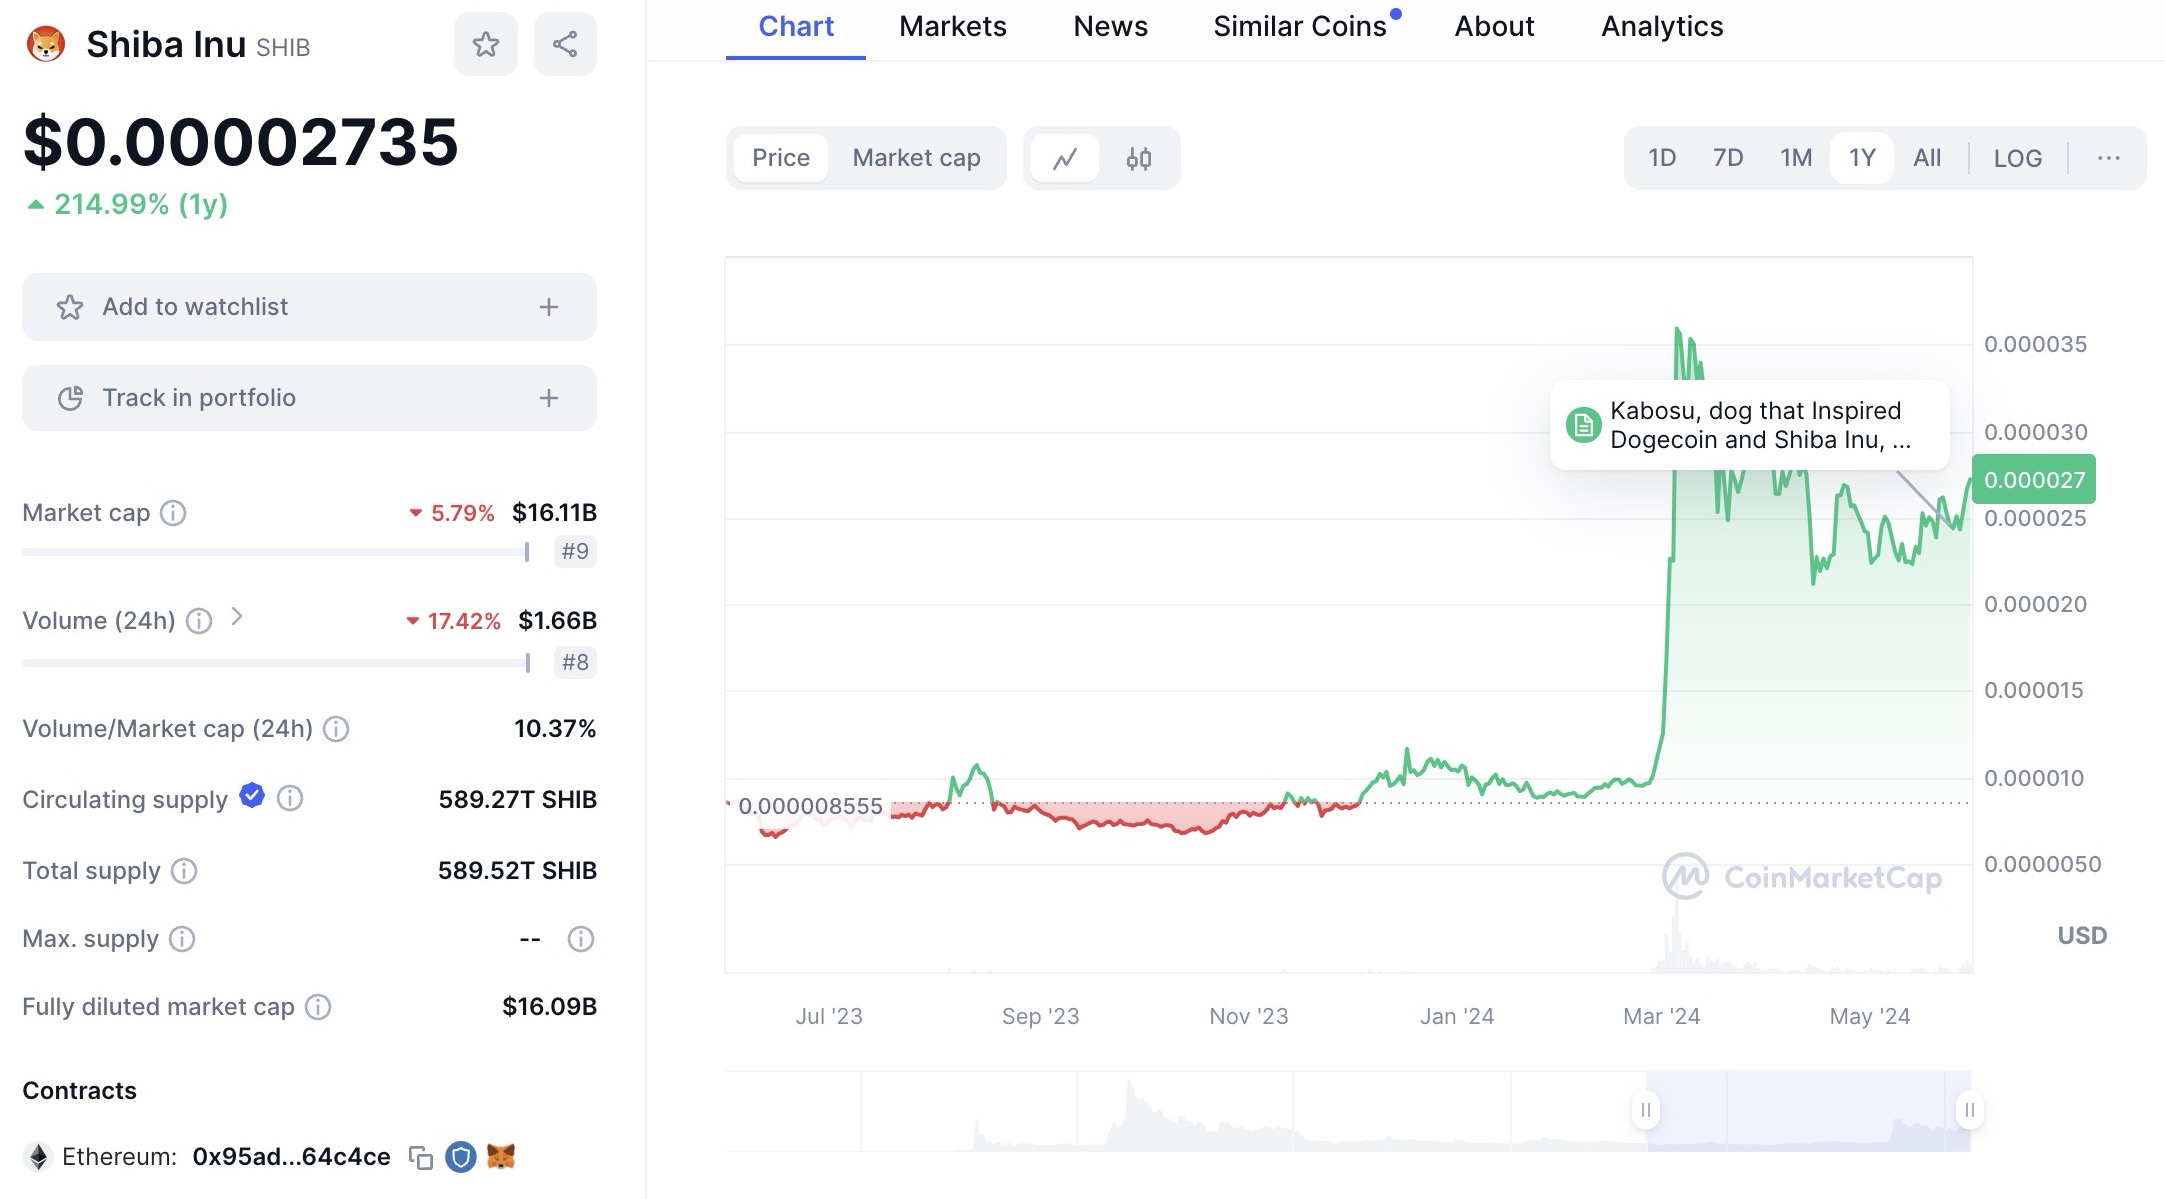Screen dimensions: 2165x1199
Task: Click the 0.000027 current price label on axis
Action: pos(2034,480)
